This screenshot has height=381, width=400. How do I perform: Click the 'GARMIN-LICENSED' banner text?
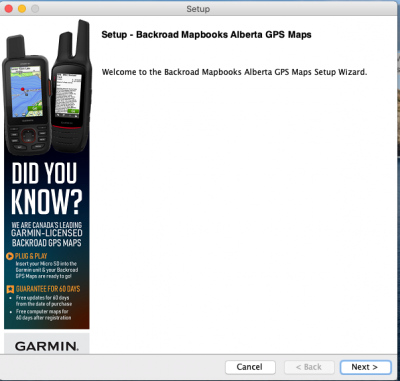47,233
